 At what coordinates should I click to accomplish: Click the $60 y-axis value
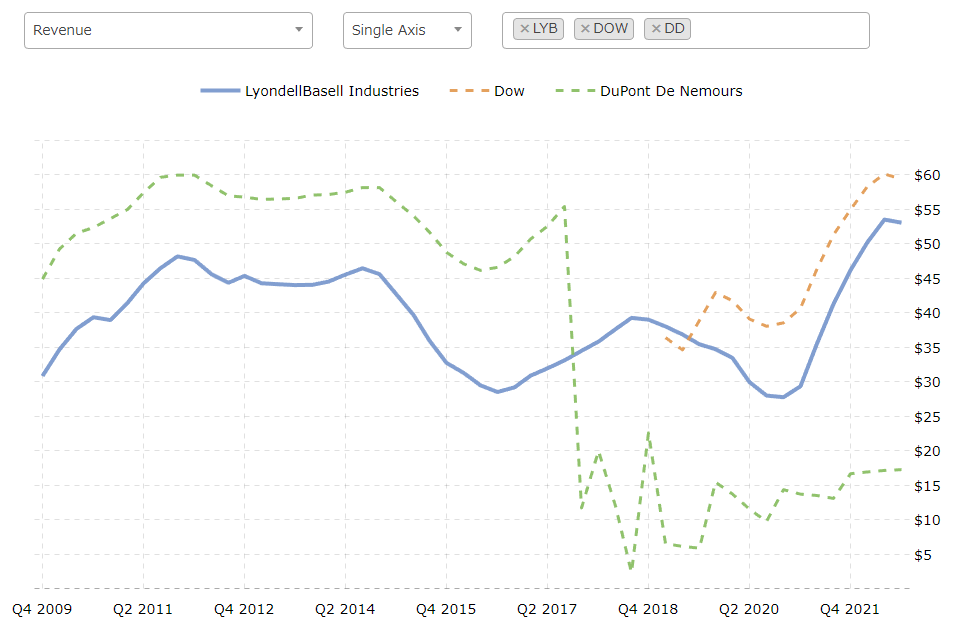927,175
